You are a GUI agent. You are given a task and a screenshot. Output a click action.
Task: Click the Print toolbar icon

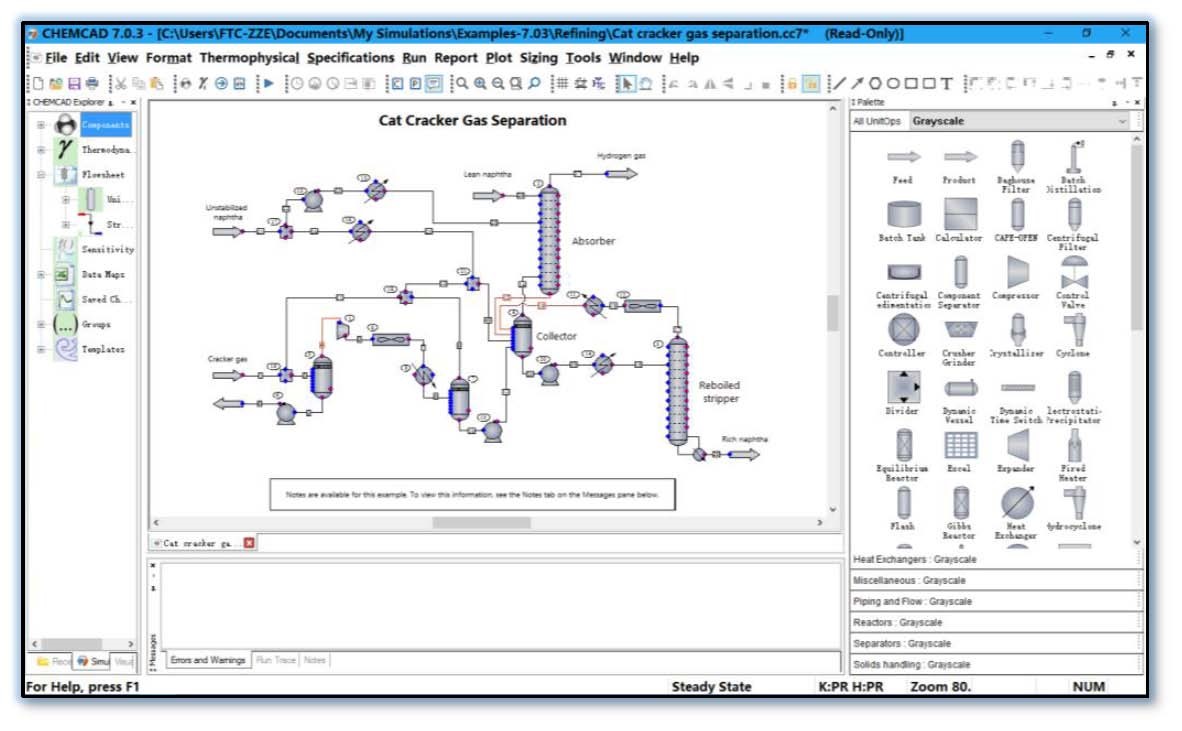coord(92,84)
